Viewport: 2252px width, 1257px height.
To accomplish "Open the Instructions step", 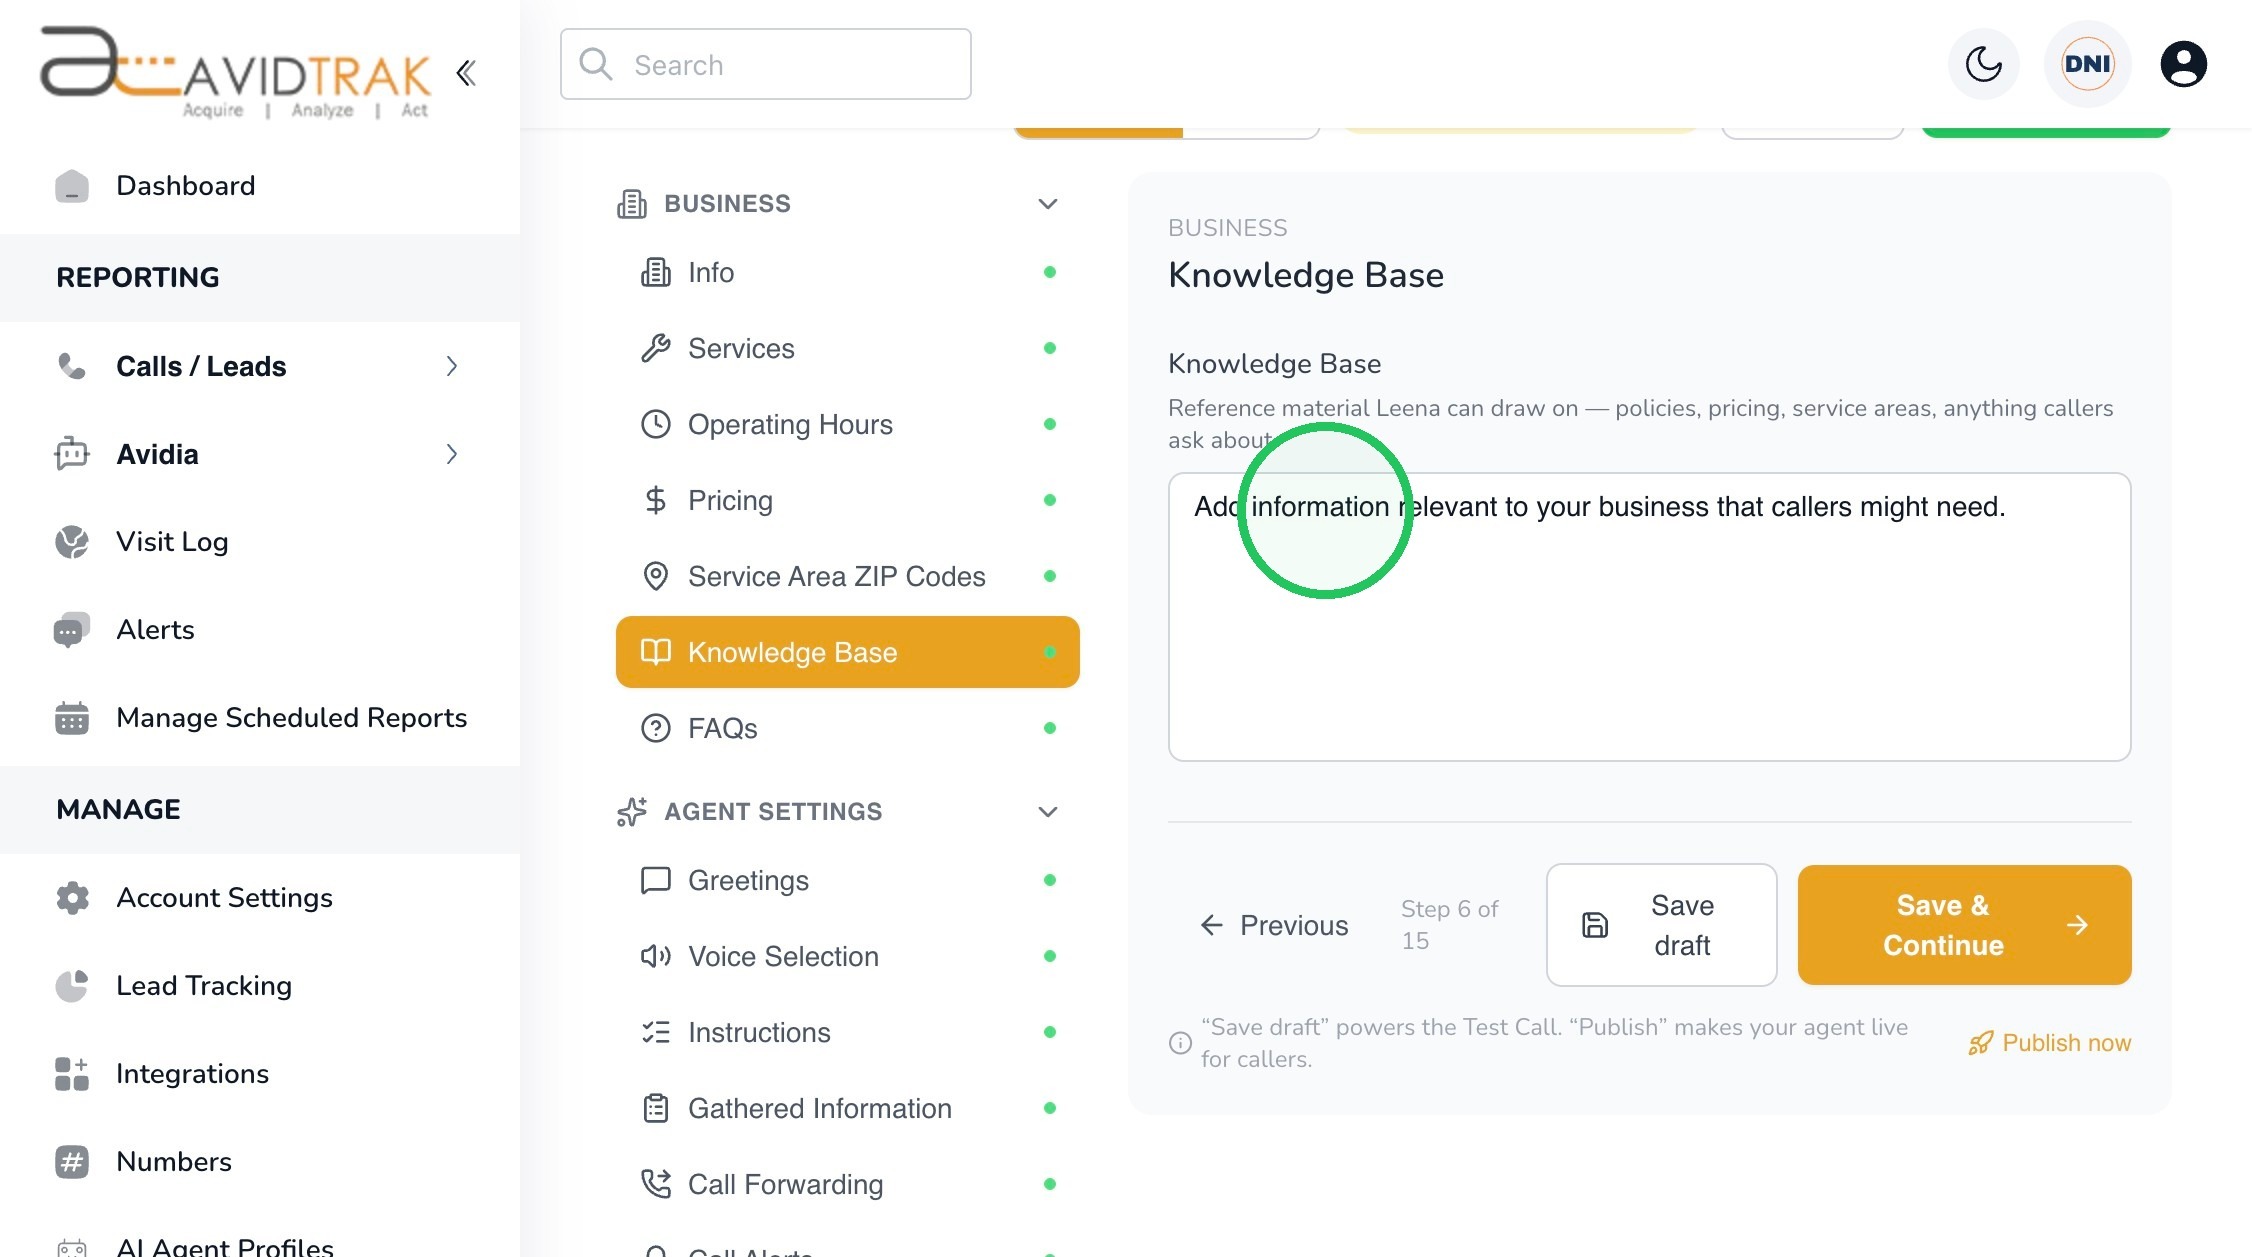I will [848, 1032].
